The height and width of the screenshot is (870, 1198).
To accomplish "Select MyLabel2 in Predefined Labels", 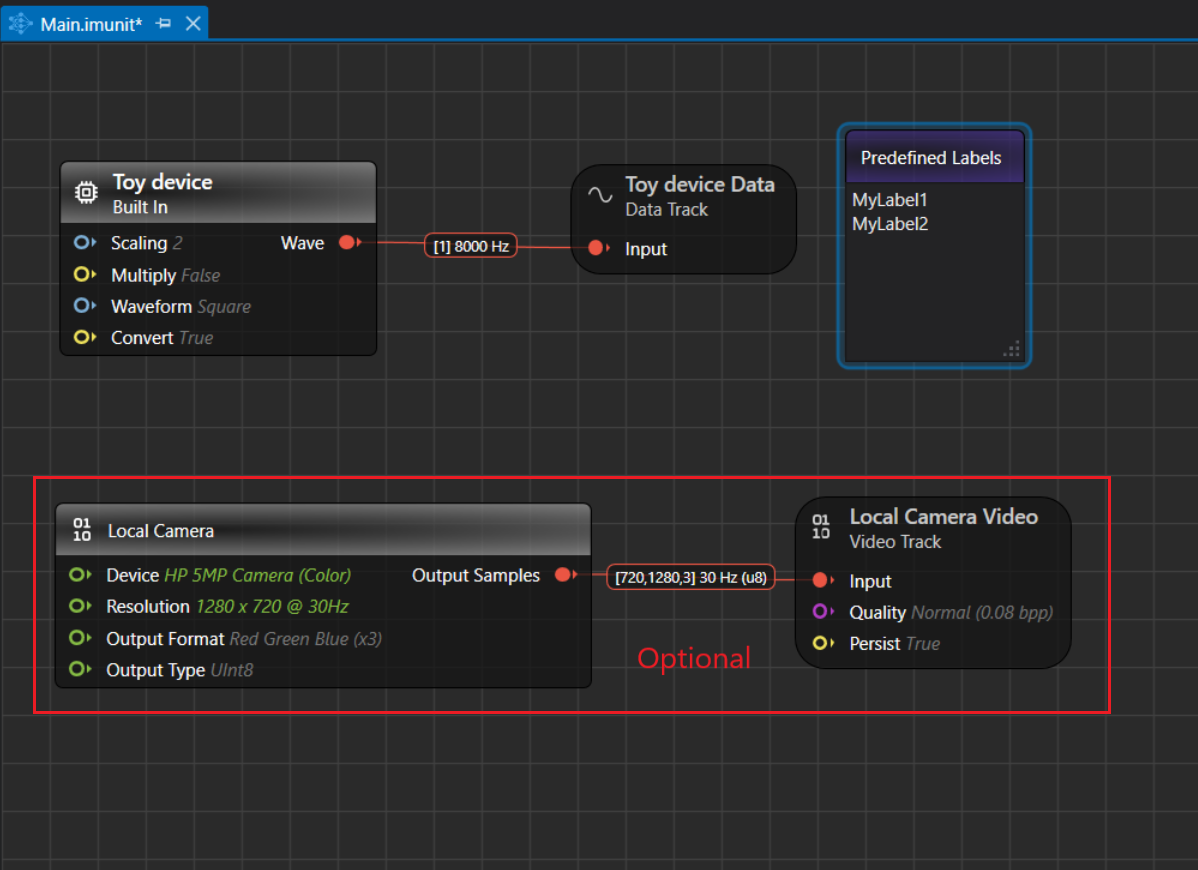I will tap(890, 224).
